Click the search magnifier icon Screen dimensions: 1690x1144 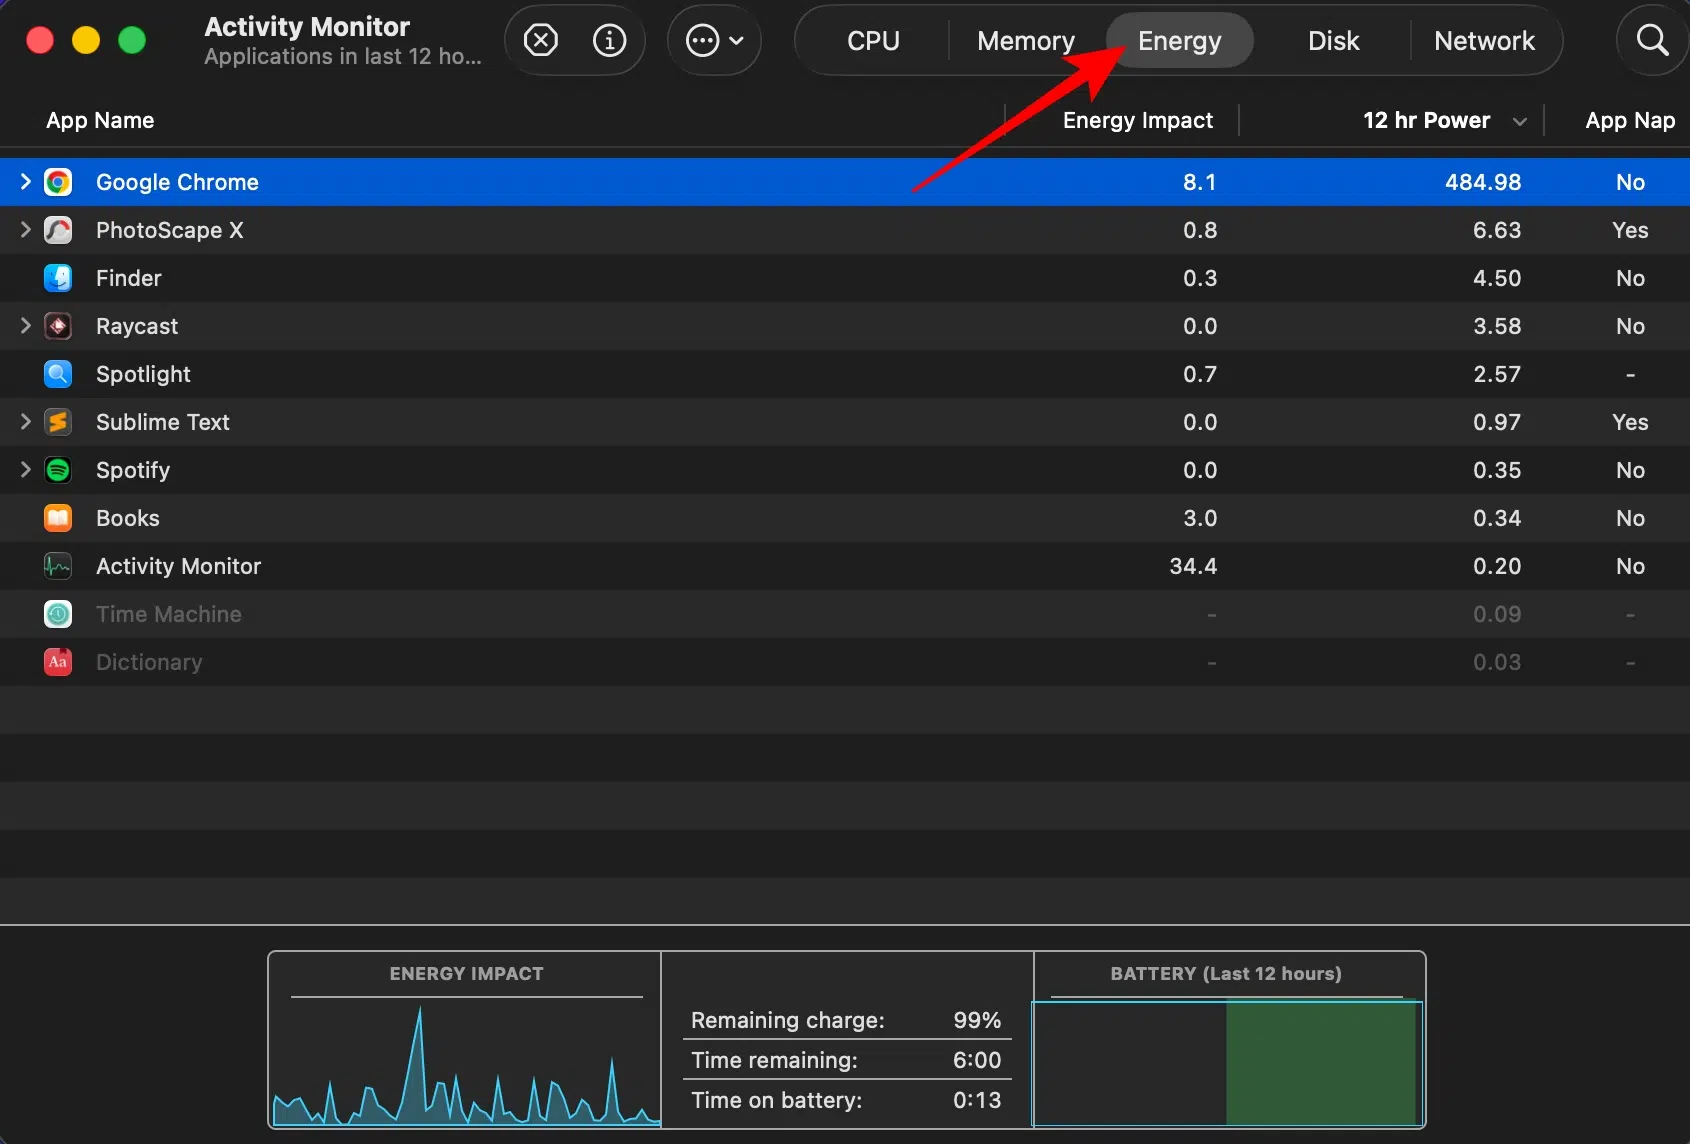(1652, 41)
